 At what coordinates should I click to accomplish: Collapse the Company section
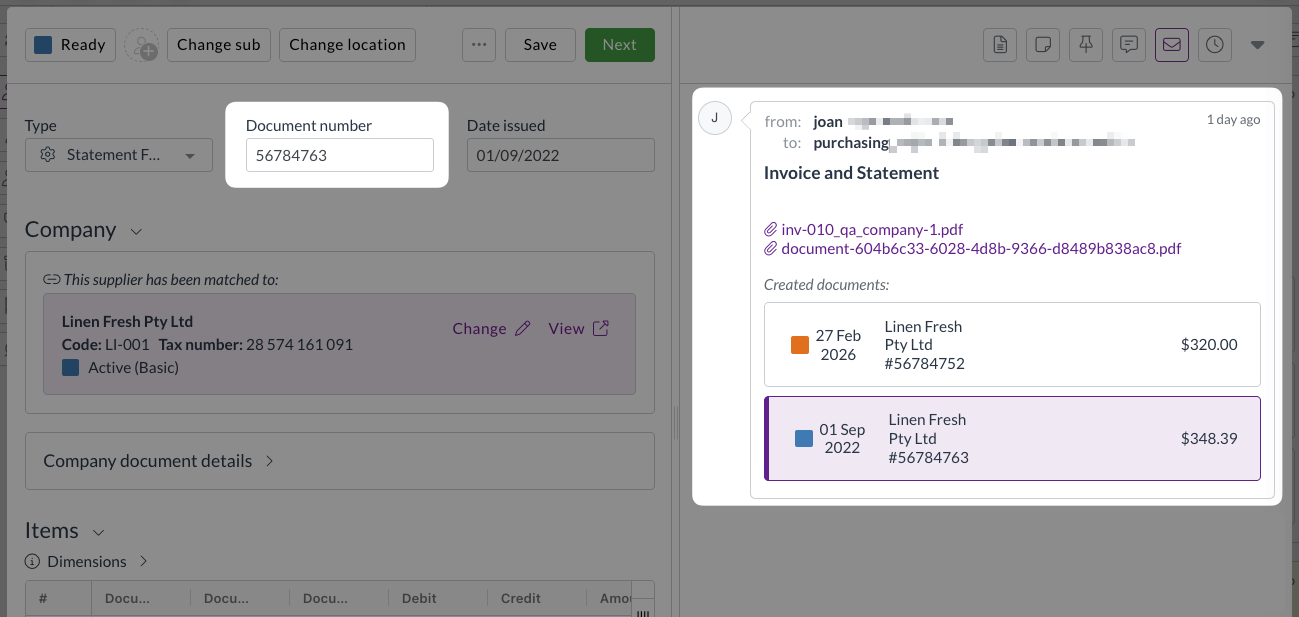click(x=137, y=231)
